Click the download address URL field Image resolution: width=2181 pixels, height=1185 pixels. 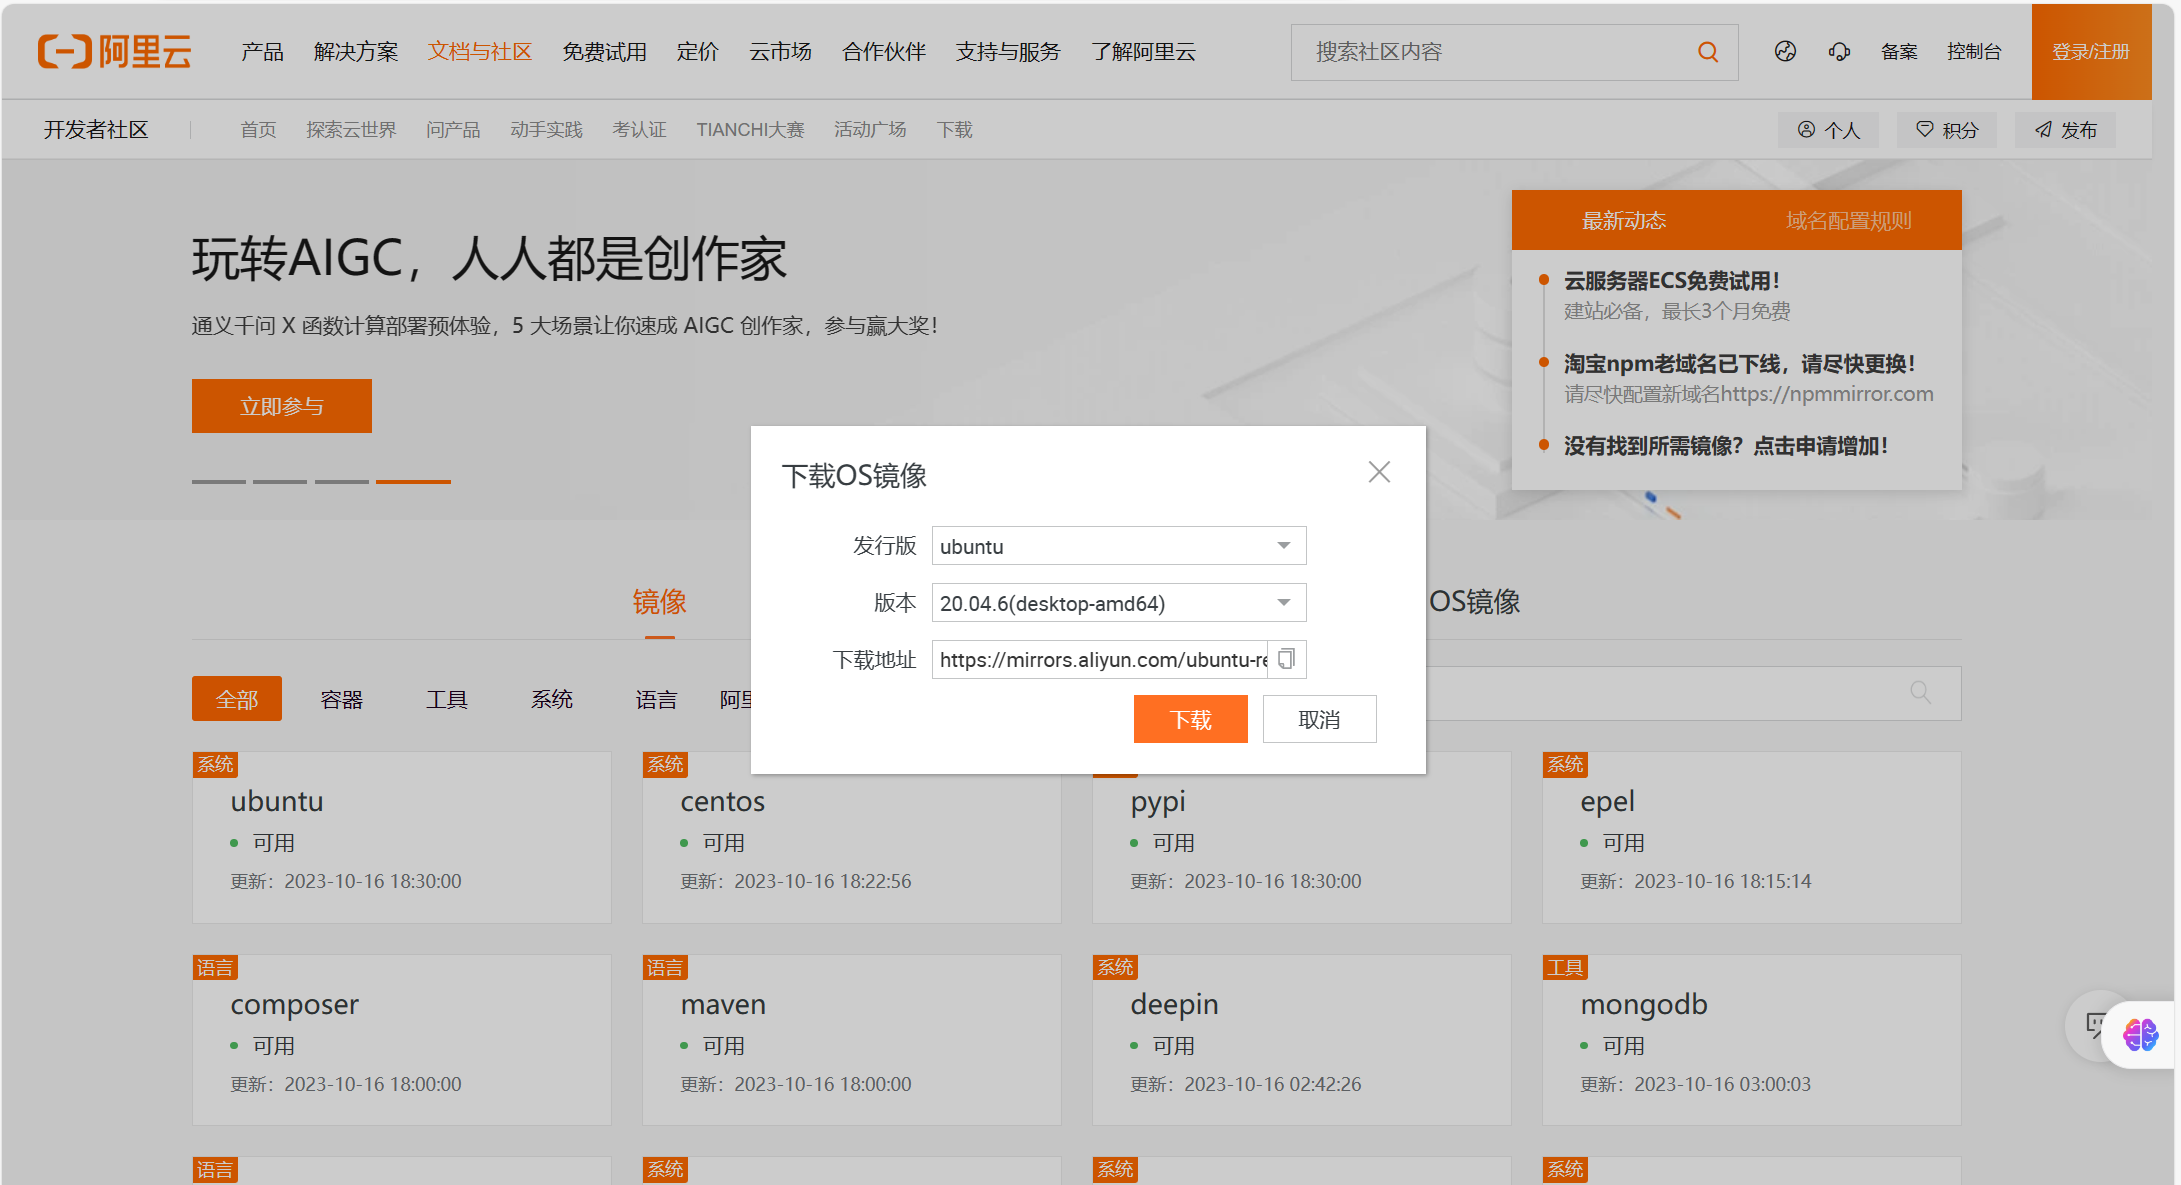point(1100,659)
